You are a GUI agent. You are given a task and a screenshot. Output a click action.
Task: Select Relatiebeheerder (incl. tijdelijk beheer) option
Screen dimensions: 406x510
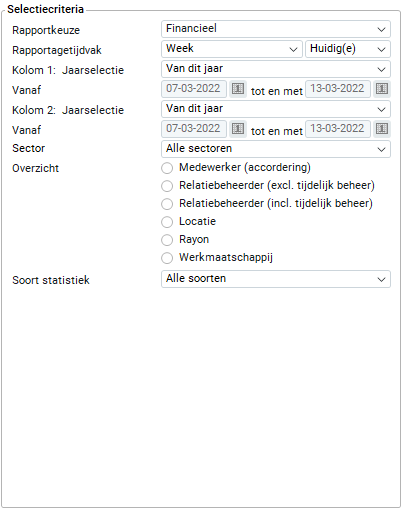pos(167,204)
